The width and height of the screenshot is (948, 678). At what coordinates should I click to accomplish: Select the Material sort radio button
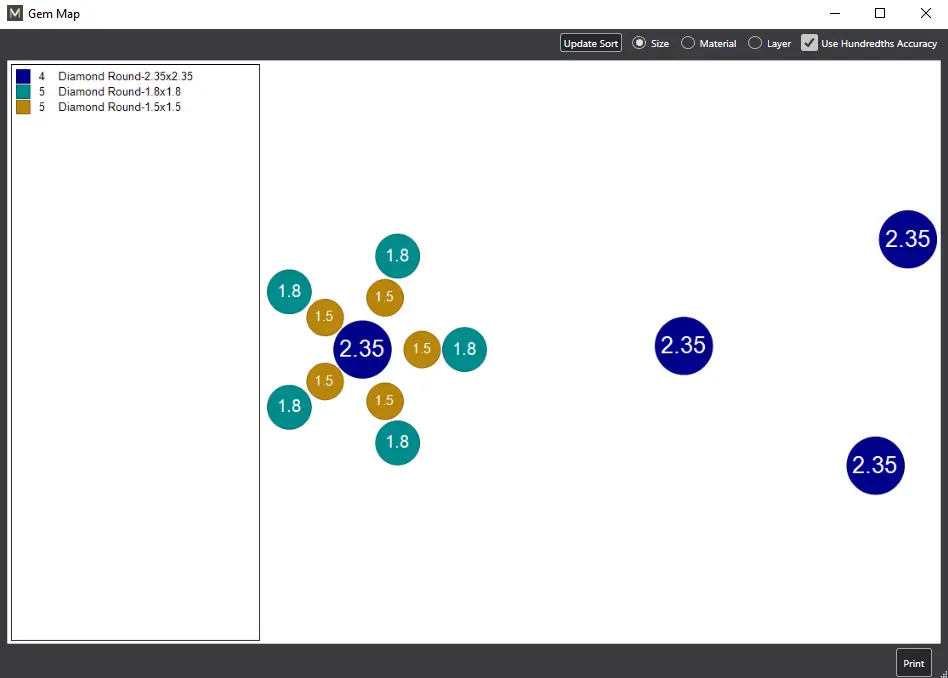point(688,43)
